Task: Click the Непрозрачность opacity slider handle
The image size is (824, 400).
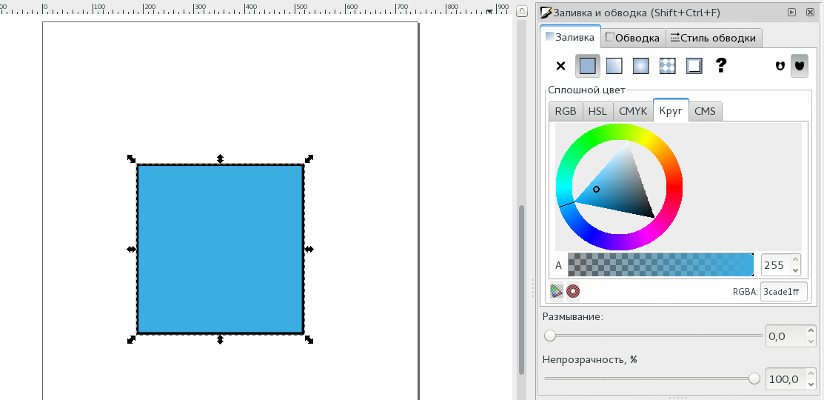Action: [x=754, y=378]
